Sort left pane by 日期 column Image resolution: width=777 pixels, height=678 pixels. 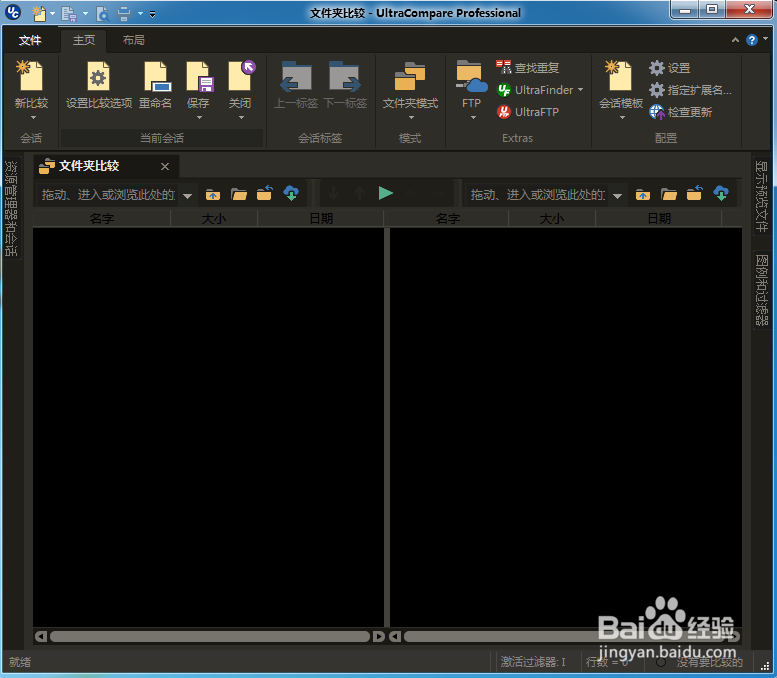point(321,219)
